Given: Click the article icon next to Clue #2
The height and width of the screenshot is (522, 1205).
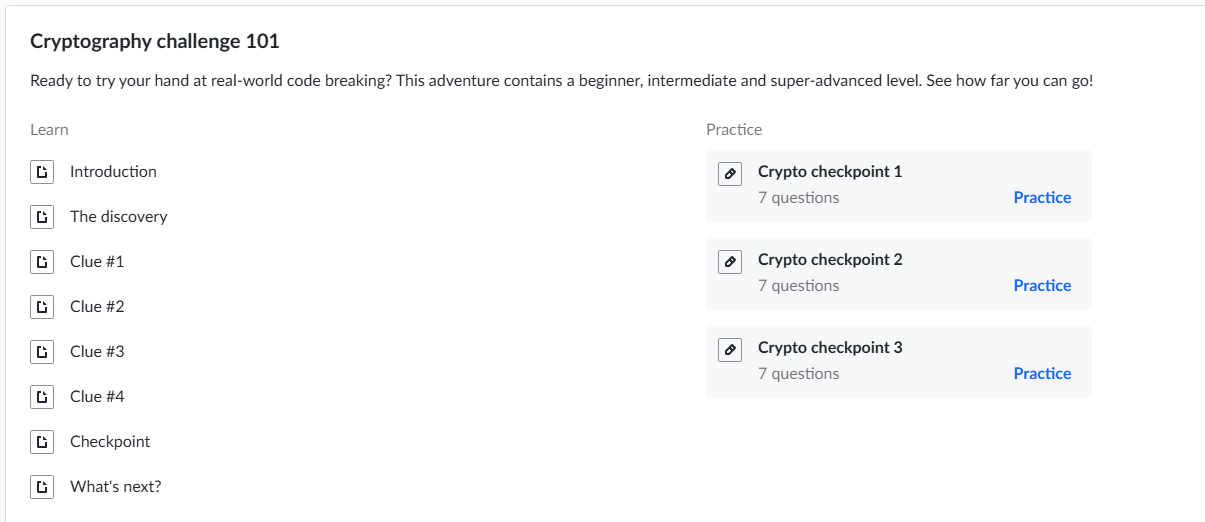Looking at the screenshot, I should (42, 307).
